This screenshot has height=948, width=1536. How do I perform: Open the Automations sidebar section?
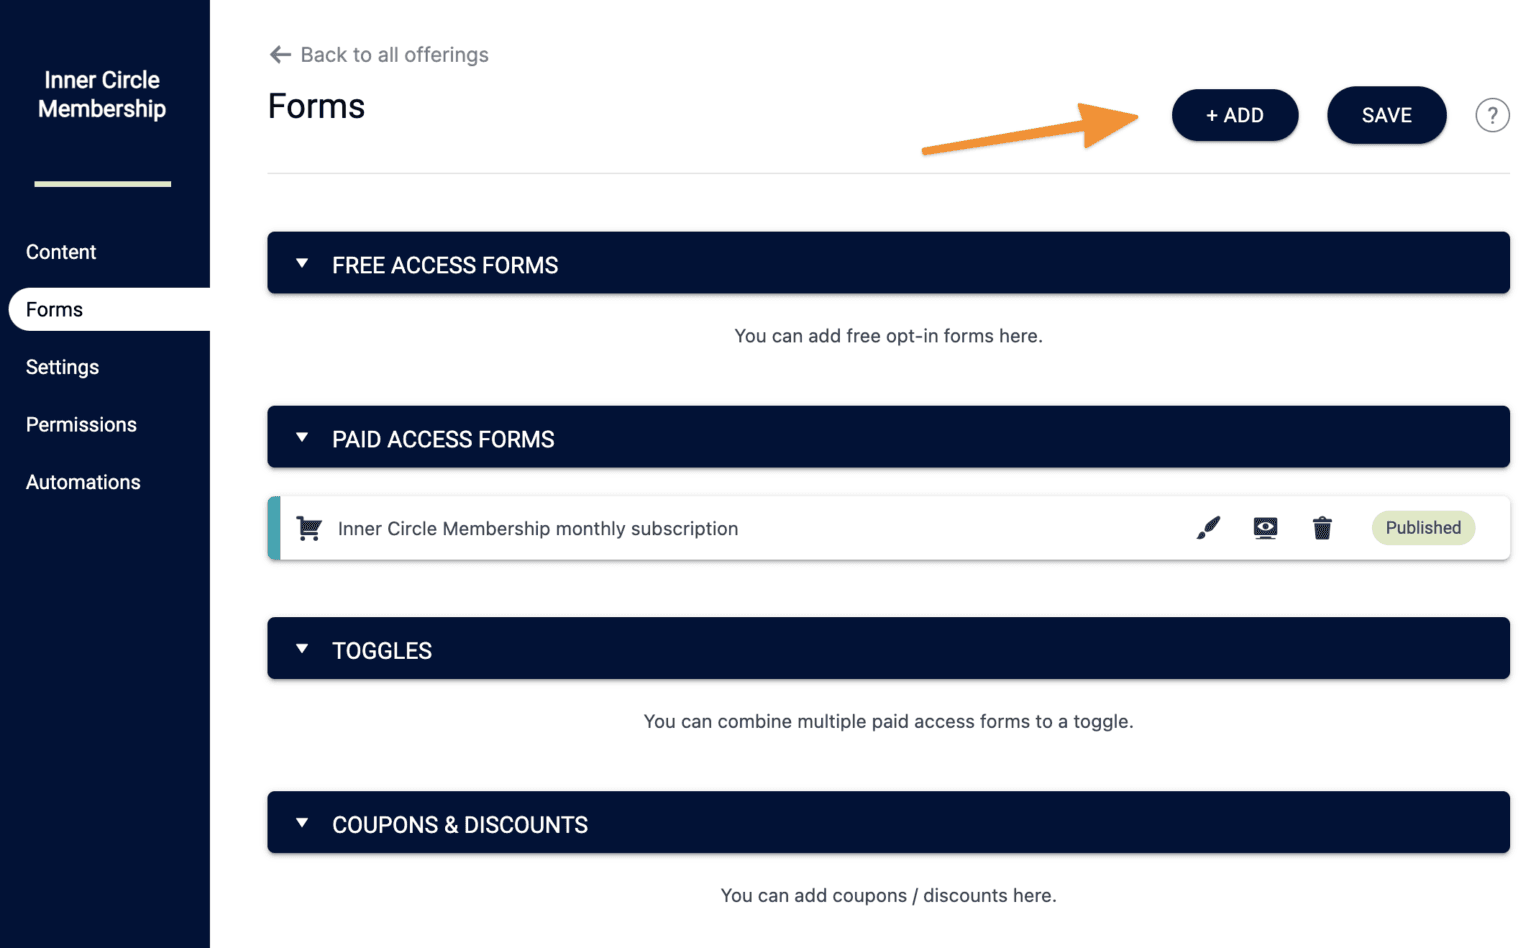pos(83,481)
